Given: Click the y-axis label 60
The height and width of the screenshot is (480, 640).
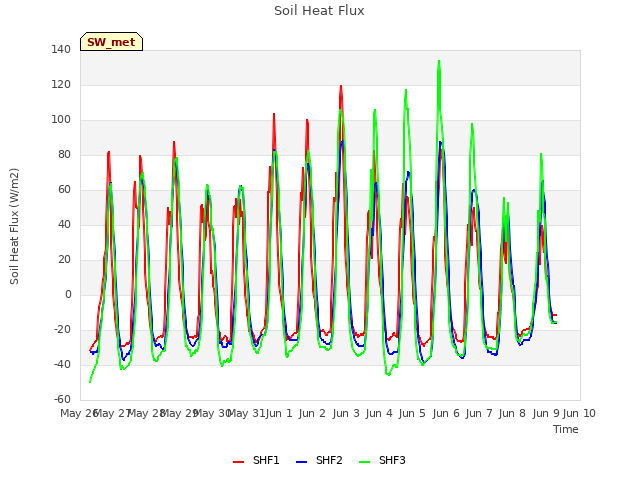Looking at the screenshot, I should 64,190.
